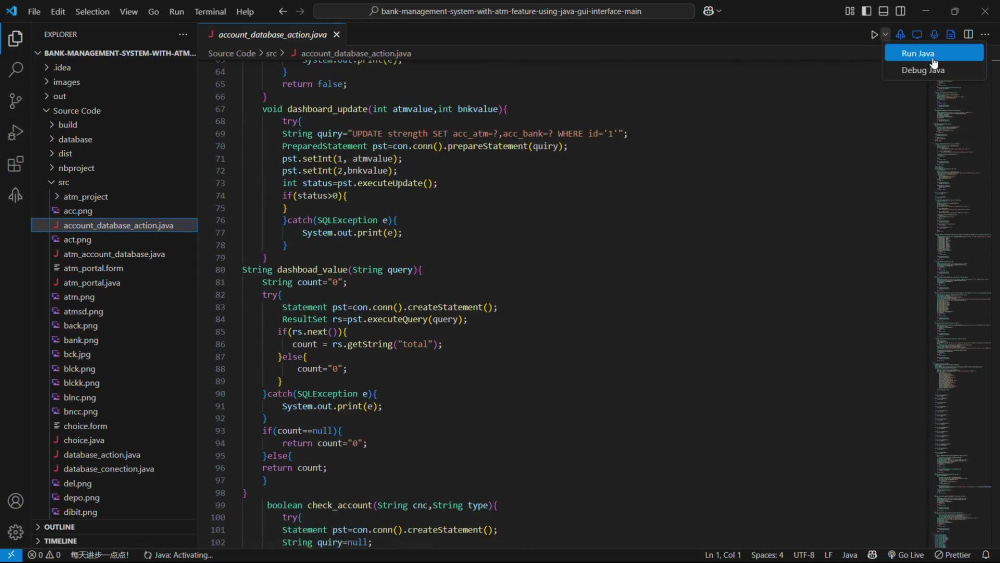Toggle the primary side bar

coord(866,11)
